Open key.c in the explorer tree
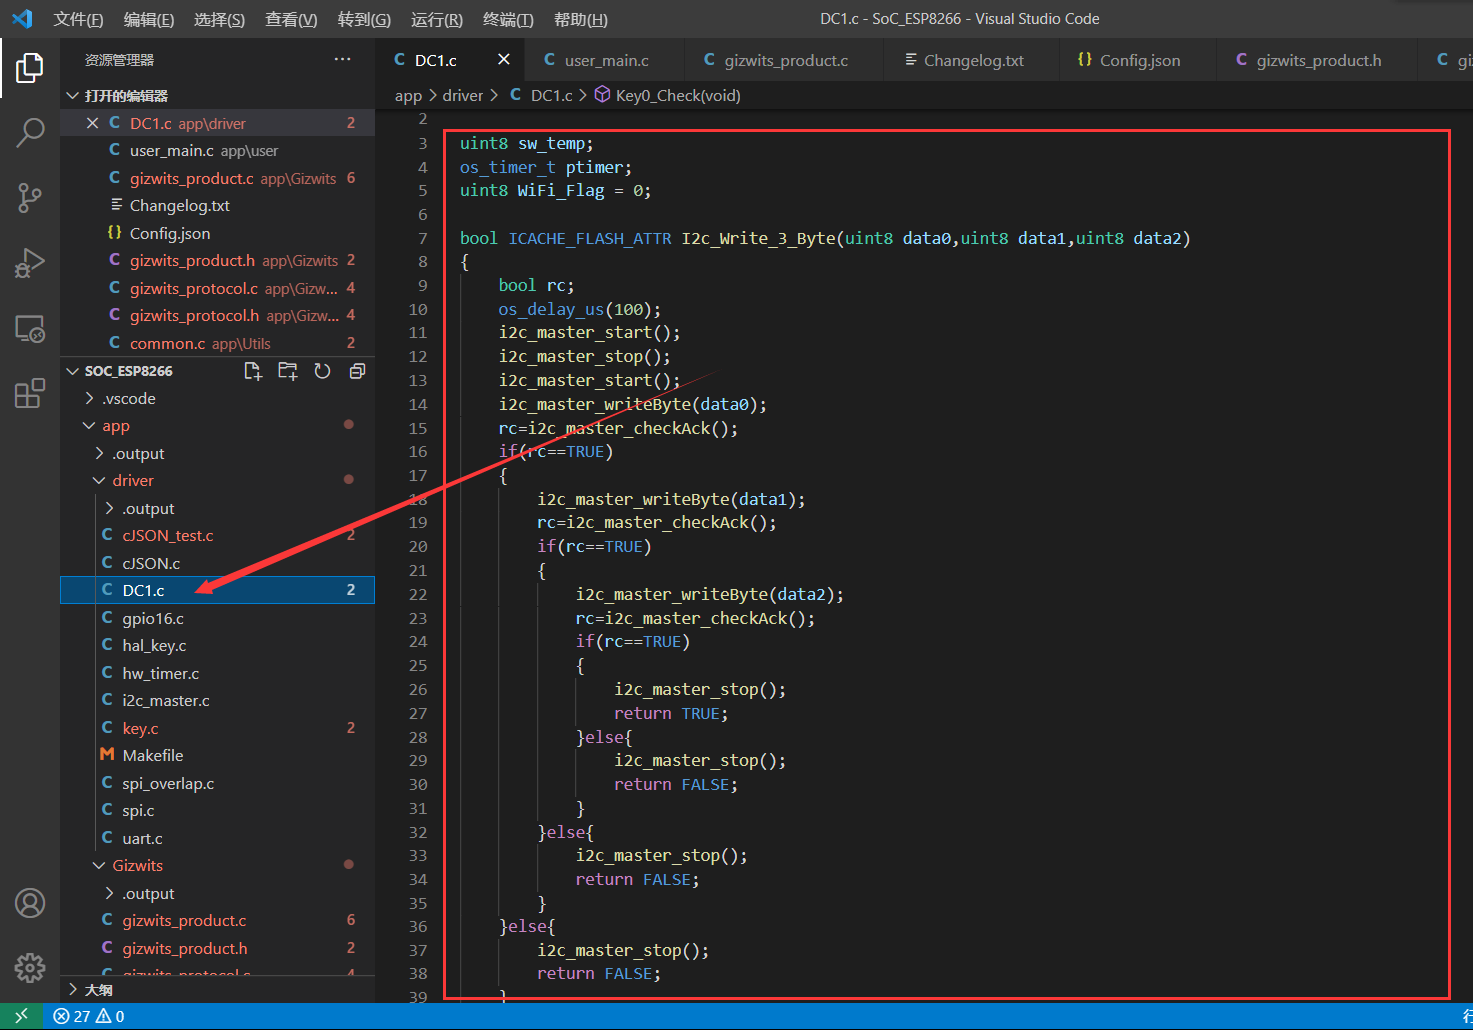Screen dimensions: 1473x1030 pyautogui.click(x=218, y=729)
